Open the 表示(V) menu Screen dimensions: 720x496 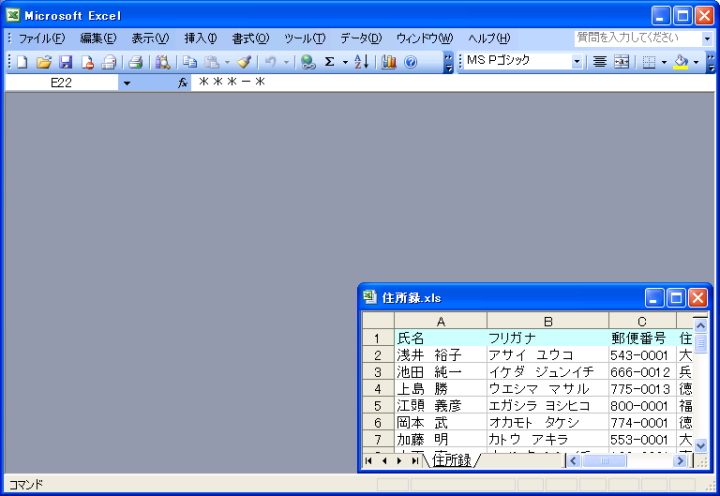pyautogui.click(x=150, y=38)
